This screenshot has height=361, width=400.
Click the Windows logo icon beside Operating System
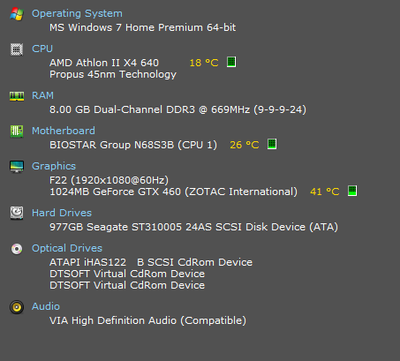(x=17, y=14)
